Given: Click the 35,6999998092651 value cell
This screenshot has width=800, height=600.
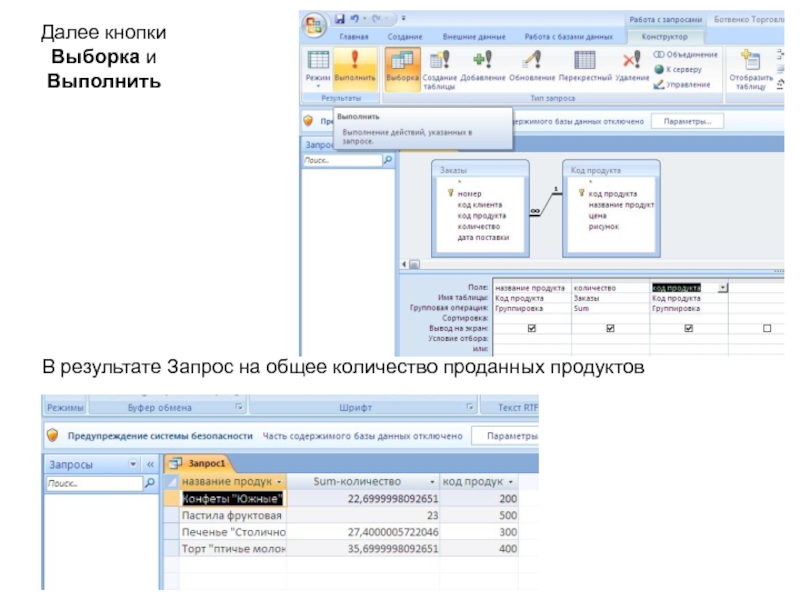Looking at the screenshot, I should tap(363, 549).
